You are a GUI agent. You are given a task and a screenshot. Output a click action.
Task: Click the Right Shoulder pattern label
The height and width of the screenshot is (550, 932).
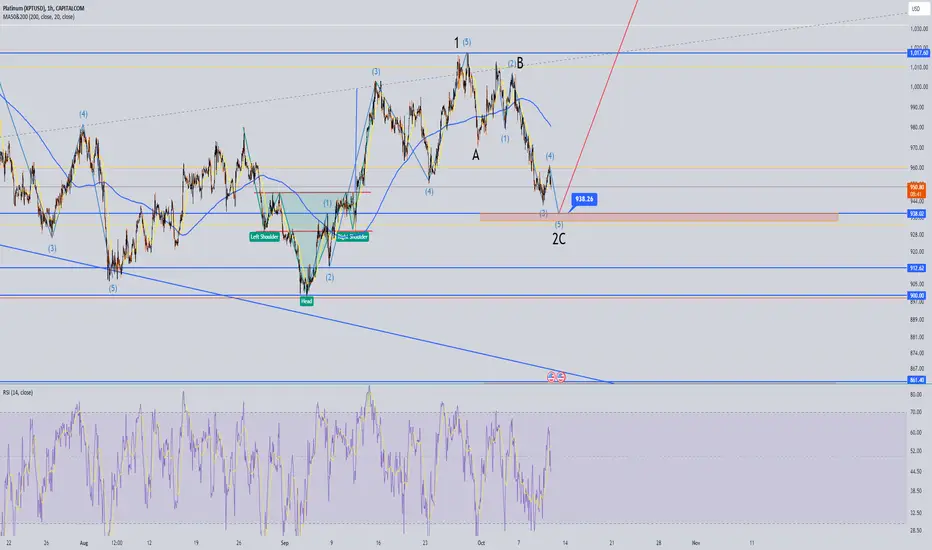pyautogui.click(x=352, y=237)
